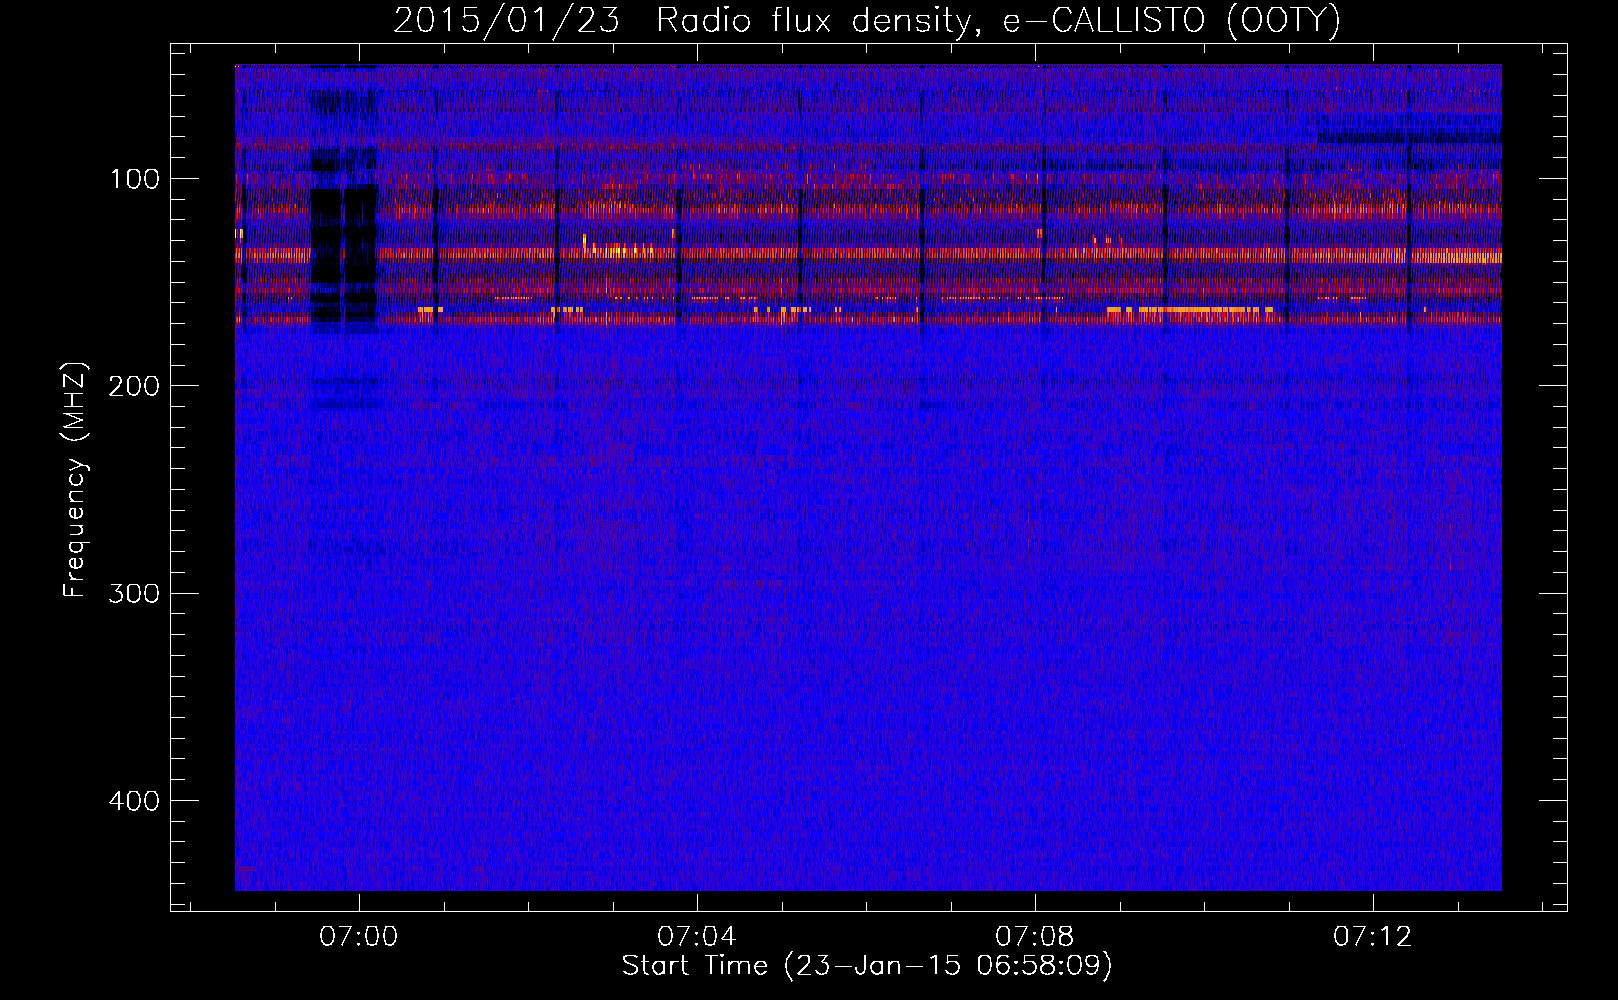Click the long bright yellow emission streak after 07:09
Image resolution: width=1618 pixels, height=1000 pixels.
coord(1190,311)
